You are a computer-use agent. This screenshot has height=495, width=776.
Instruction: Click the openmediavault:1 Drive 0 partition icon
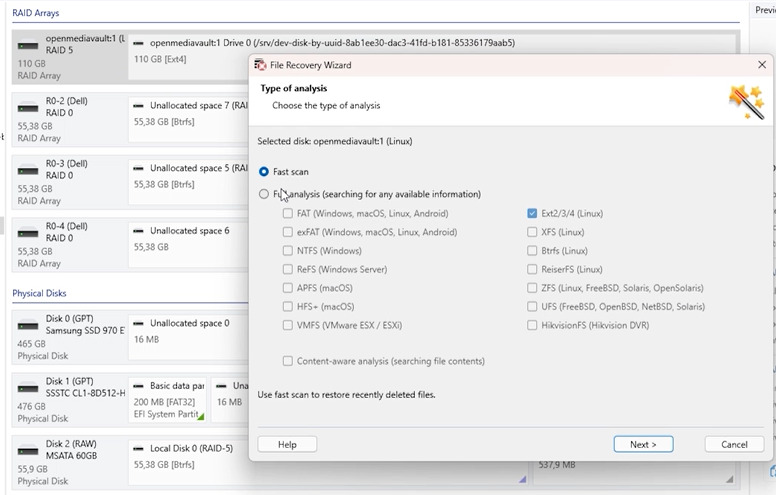(x=139, y=44)
